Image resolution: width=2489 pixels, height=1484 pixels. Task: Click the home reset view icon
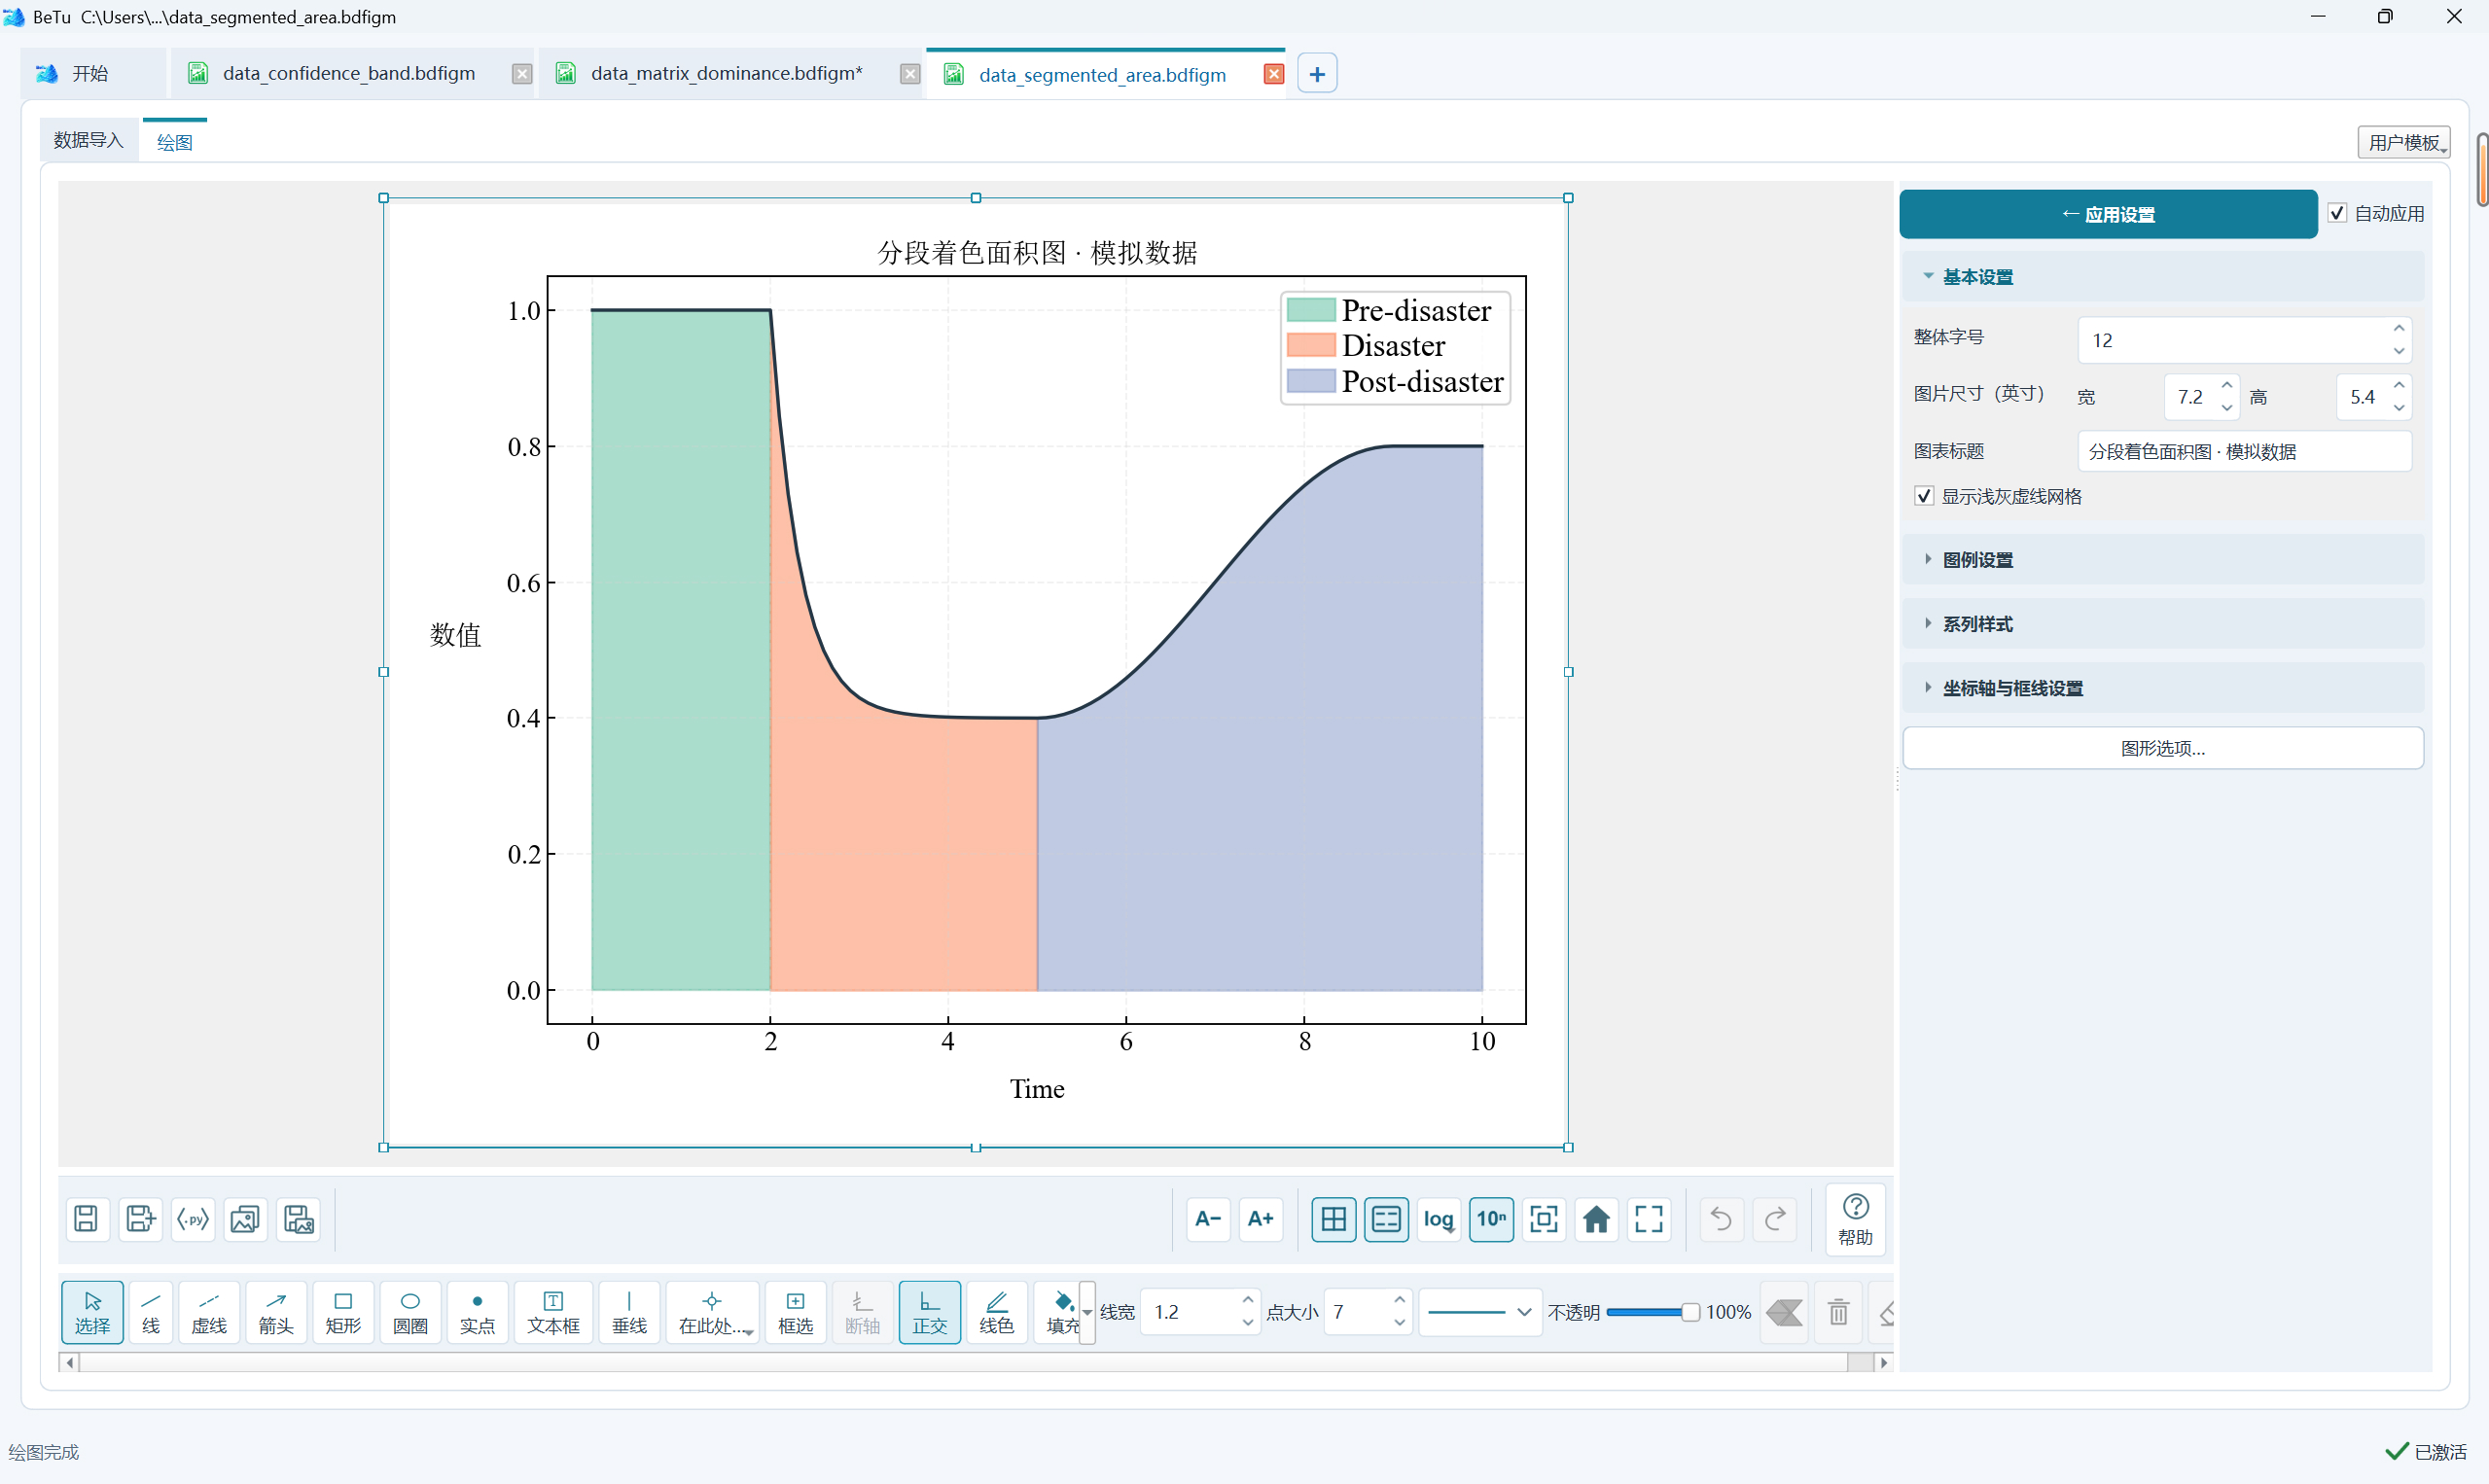[x=1597, y=1219]
